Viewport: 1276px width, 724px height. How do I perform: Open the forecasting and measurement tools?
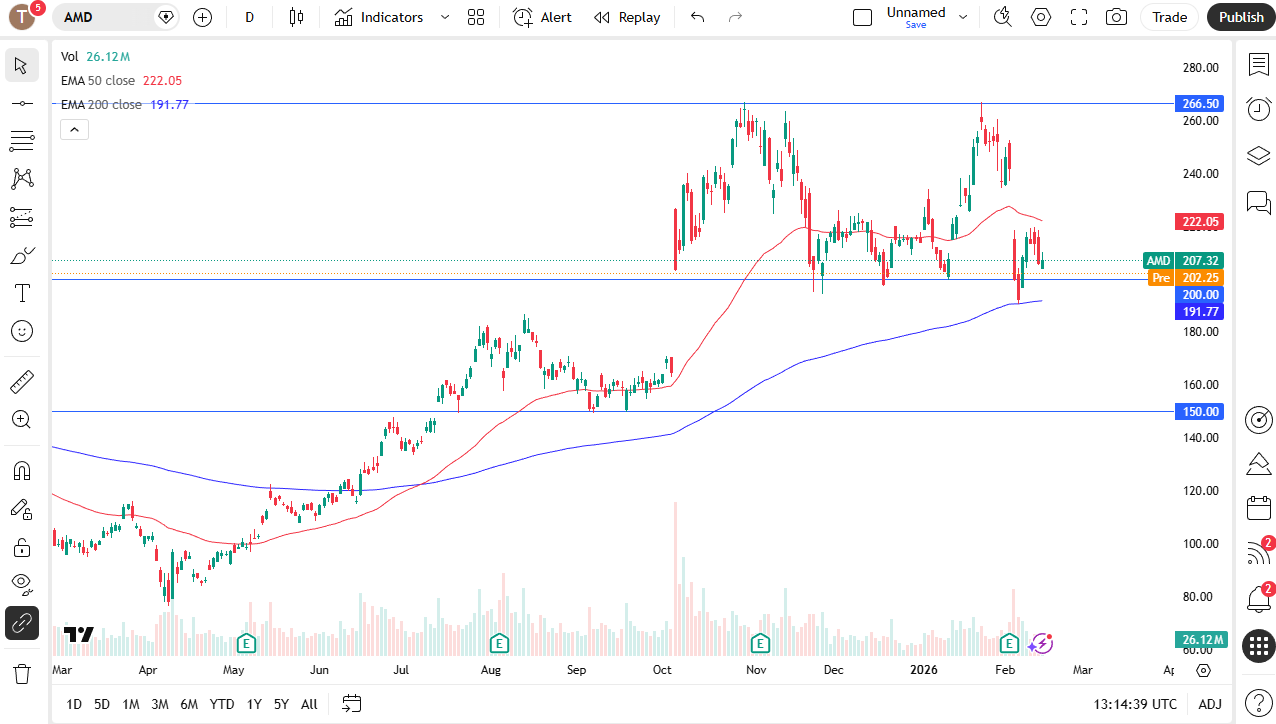(x=21, y=217)
